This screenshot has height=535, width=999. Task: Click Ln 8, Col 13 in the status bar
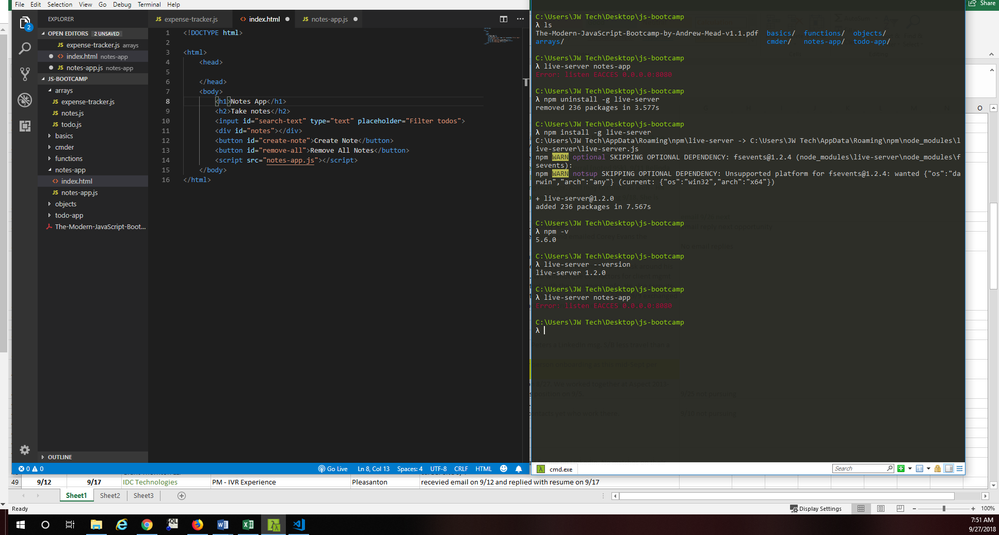point(373,469)
